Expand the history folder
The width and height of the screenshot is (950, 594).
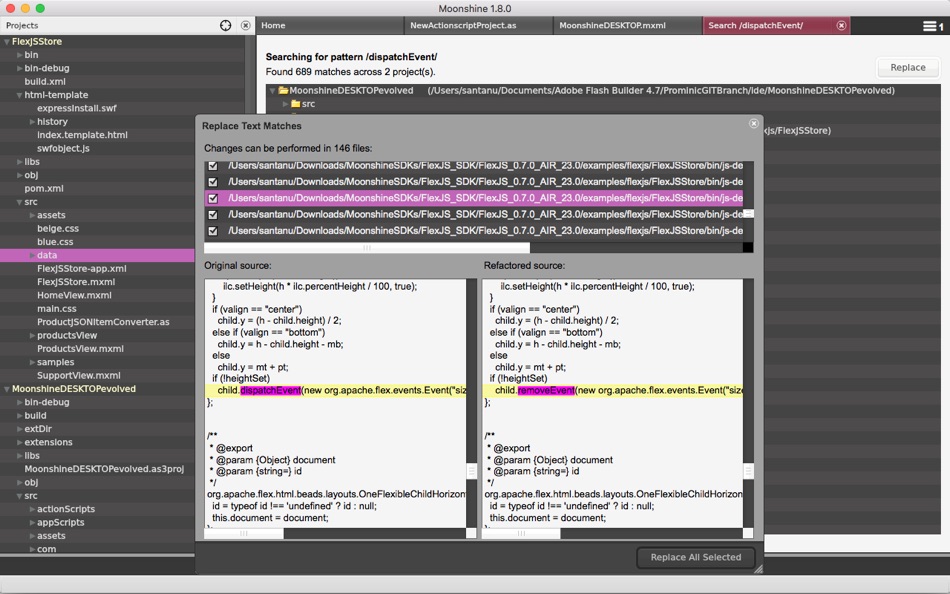(32, 122)
